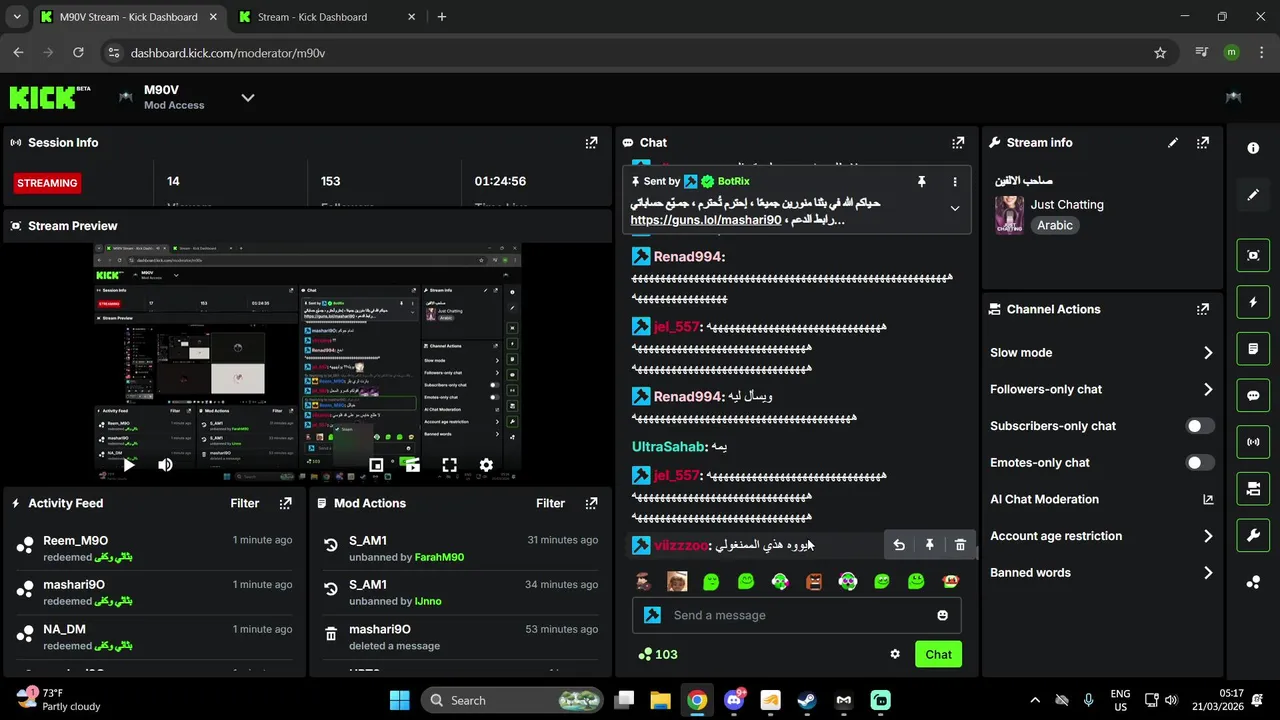Open the pinned message three-dot menu

click(955, 181)
